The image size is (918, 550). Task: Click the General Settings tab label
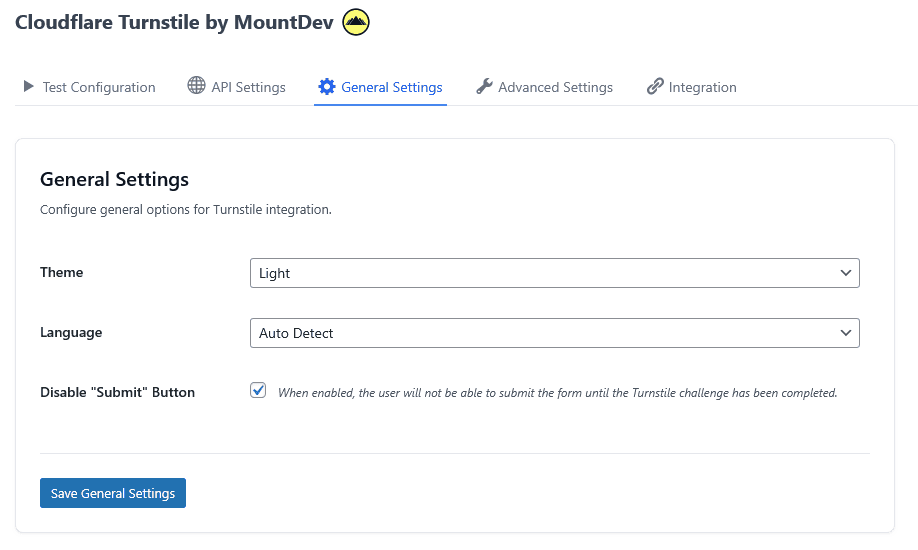click(392, 87)
